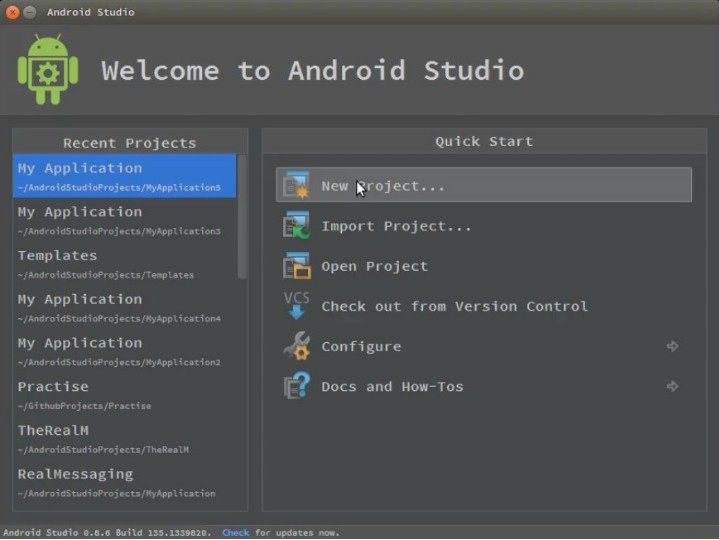
Task: Click the Android Studio robot logo
Action: pyautogui.click(x=48, y=69)
